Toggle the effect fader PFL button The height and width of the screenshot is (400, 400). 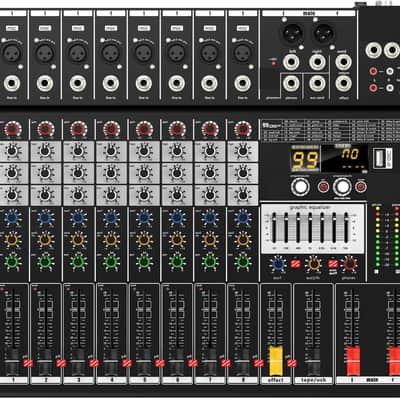[x=292, y=363]
